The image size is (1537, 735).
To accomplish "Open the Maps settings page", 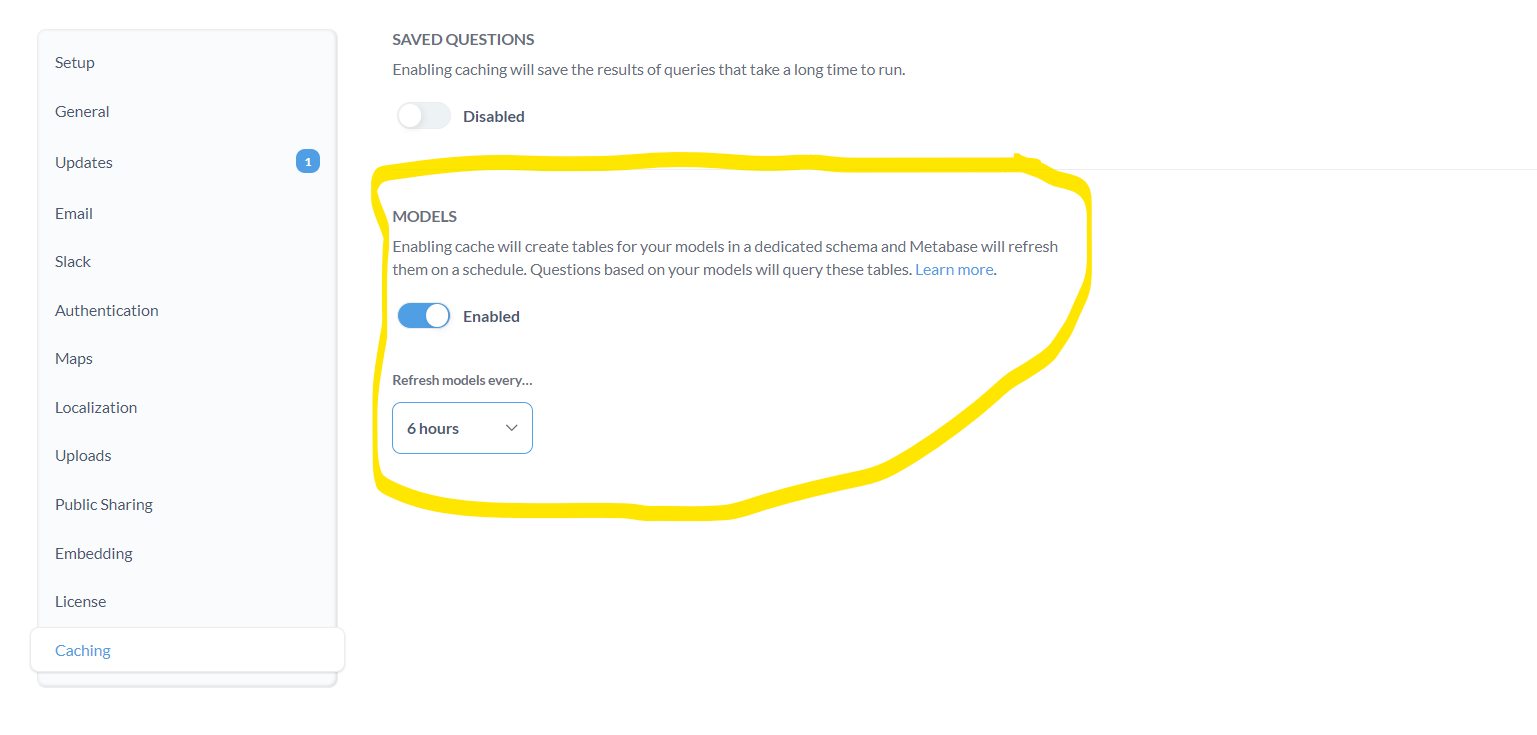I will click(x=187, y=358).
